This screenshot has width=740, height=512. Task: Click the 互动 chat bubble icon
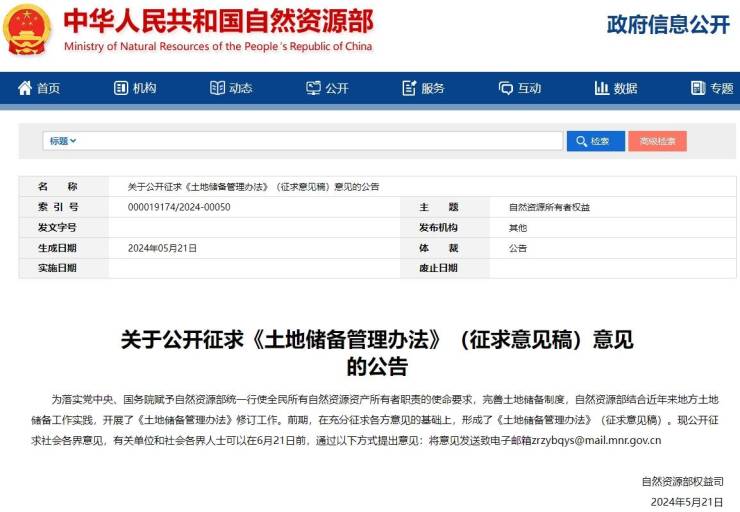click(505, 88)
